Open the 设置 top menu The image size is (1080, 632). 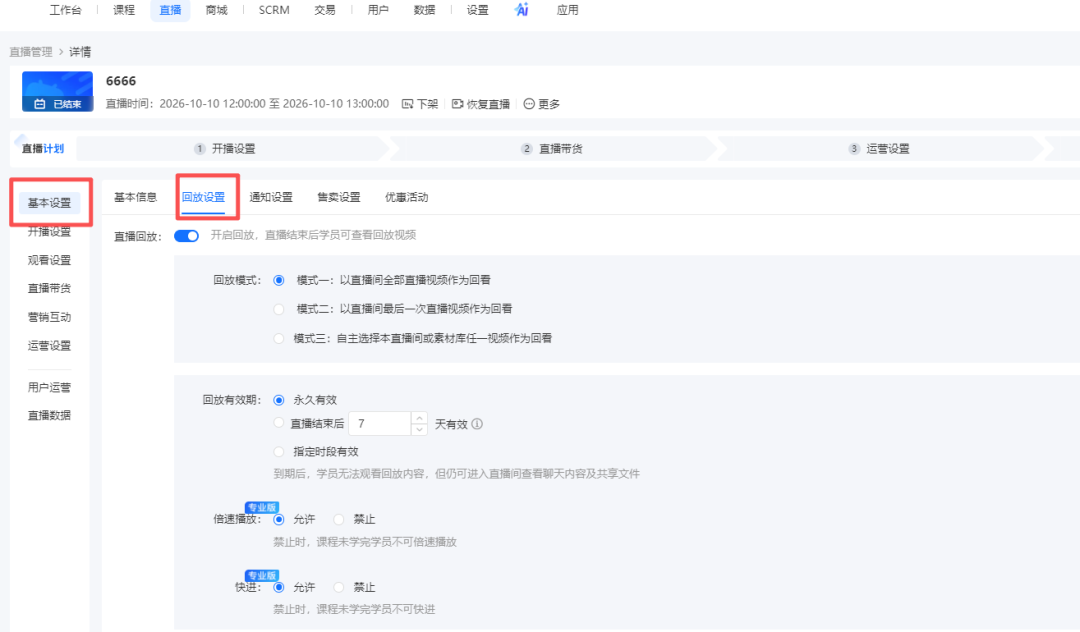pos(477,10)
